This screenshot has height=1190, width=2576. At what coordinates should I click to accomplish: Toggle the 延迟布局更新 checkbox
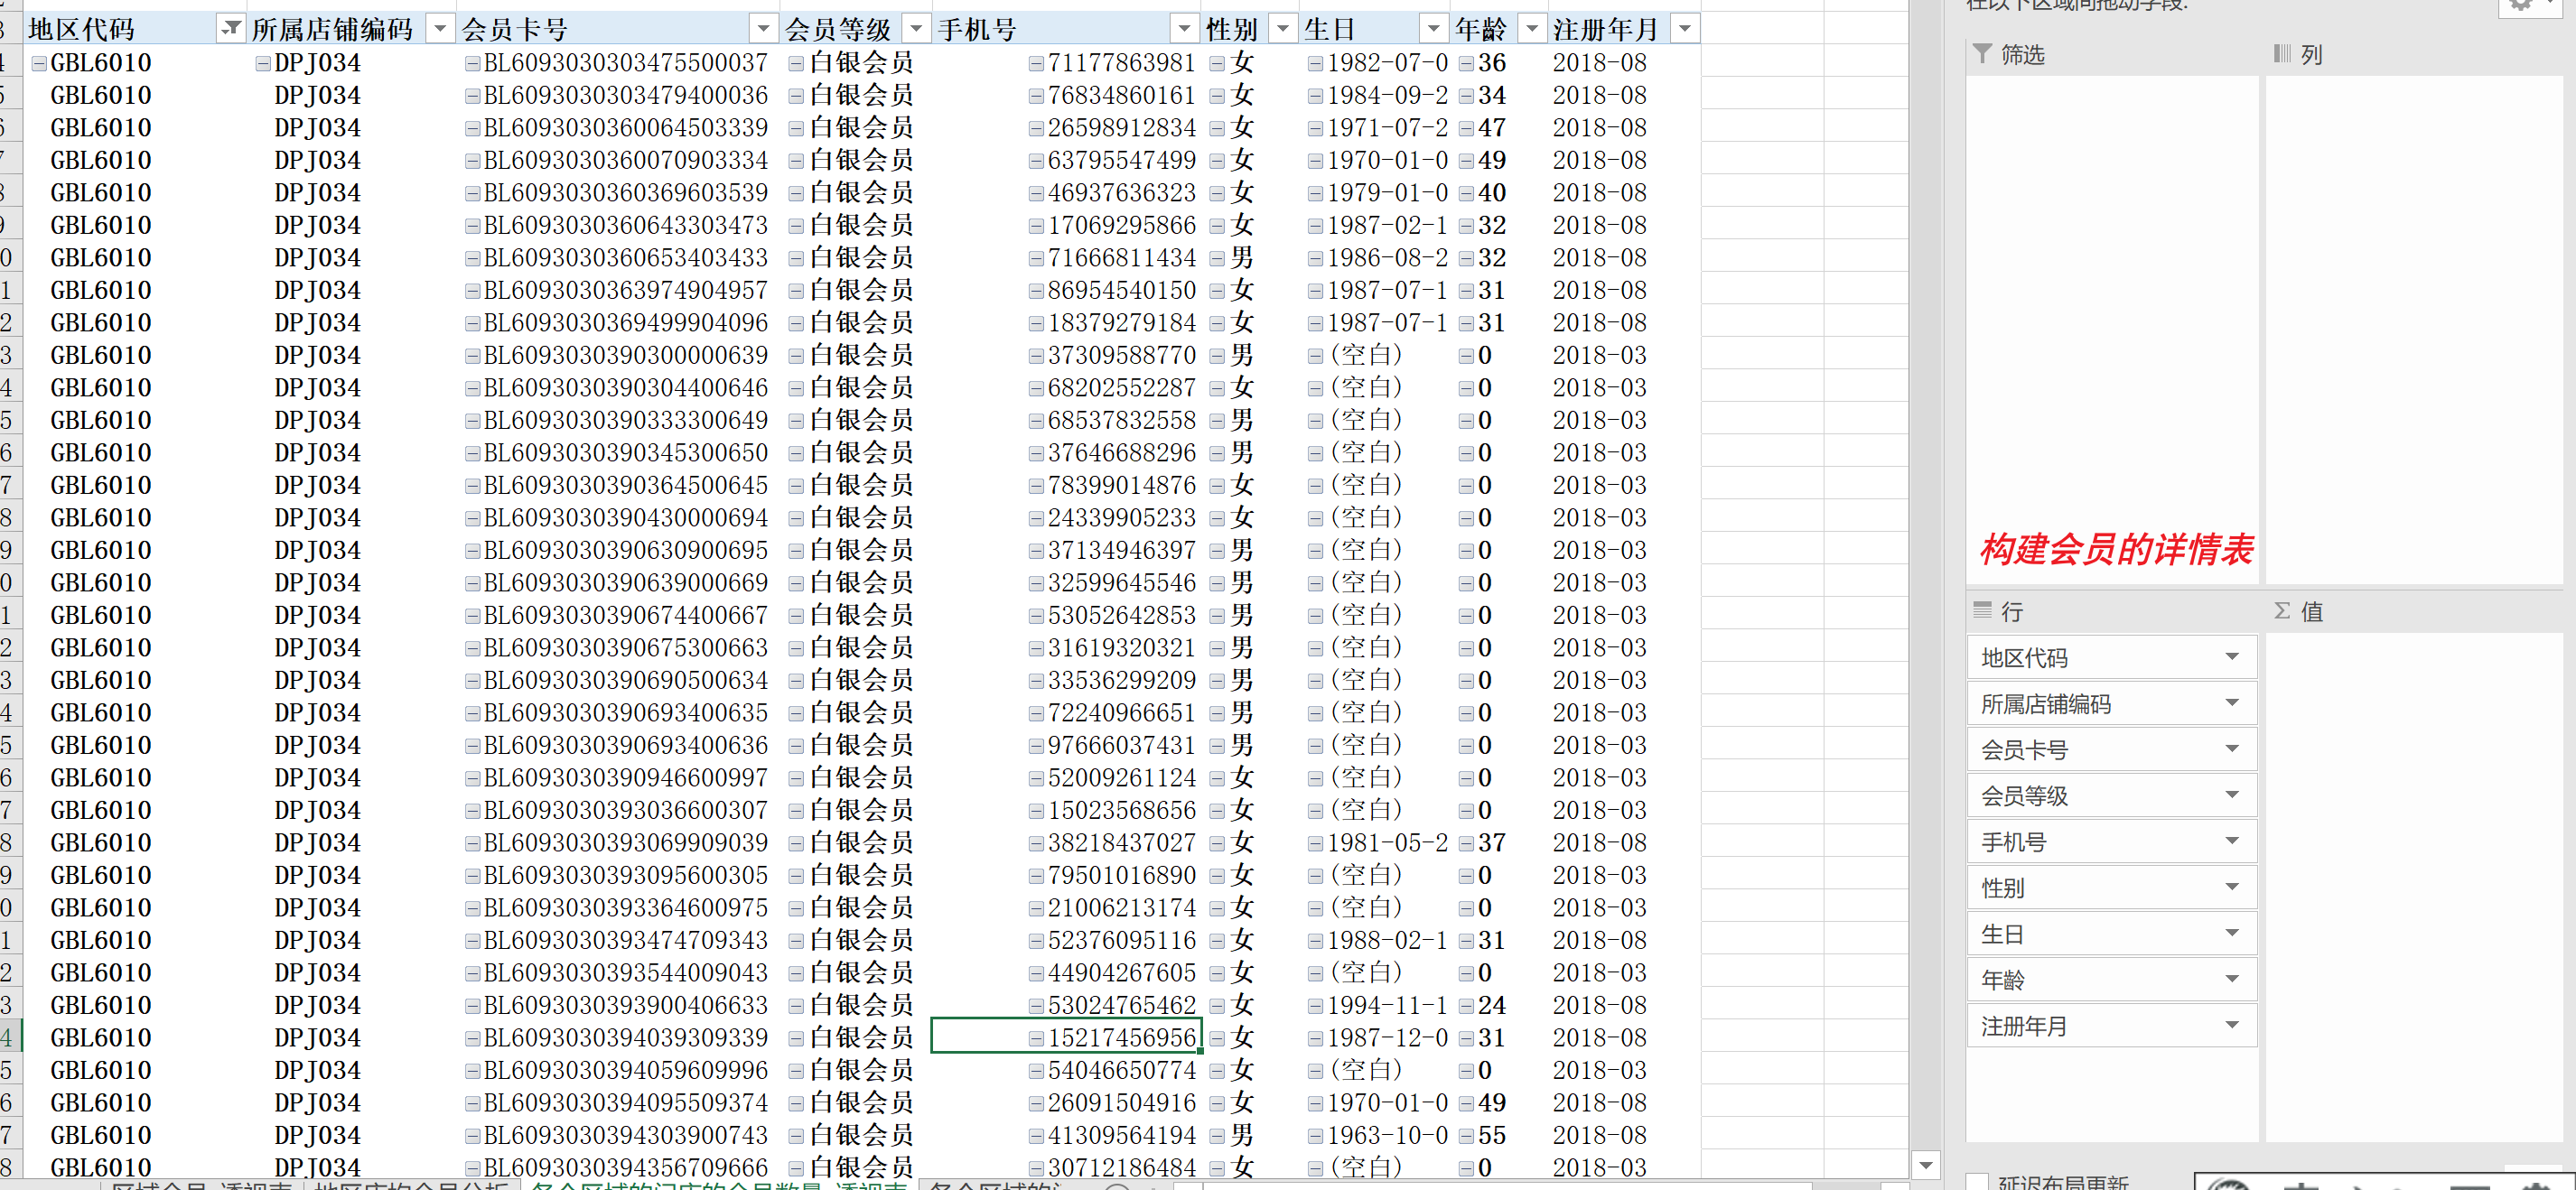[x=1977, y=1181]
